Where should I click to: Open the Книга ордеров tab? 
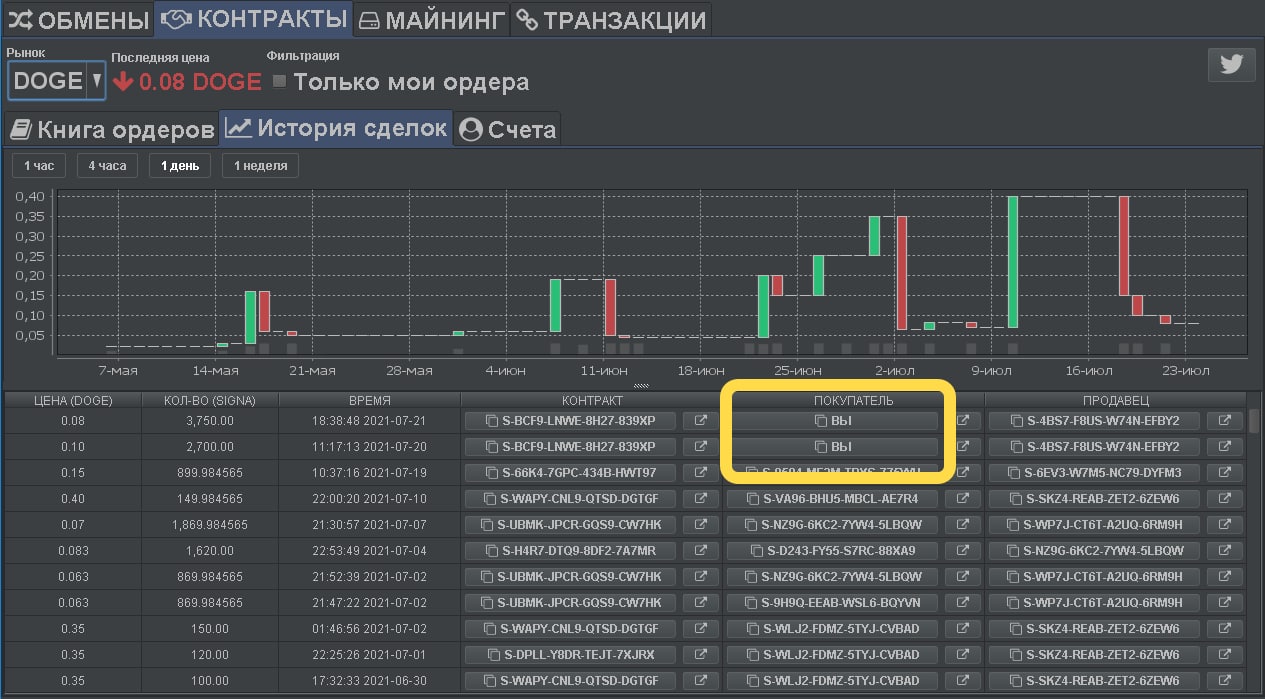click(x=111, y=129)
